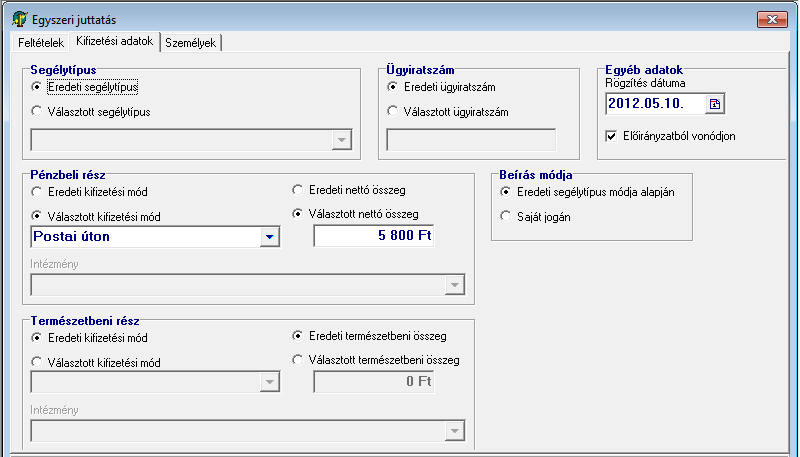Open the Segélytípus selection dropdown arrow

341,140
